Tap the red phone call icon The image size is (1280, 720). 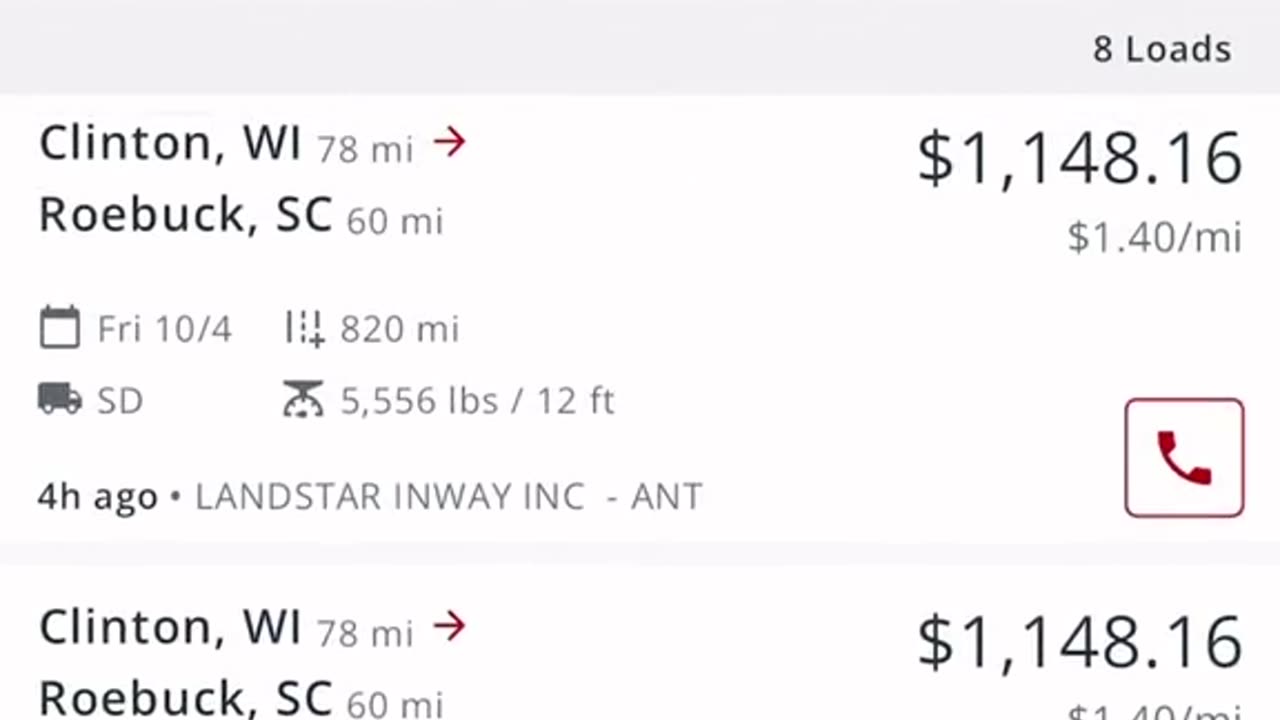pos(1184,458)
